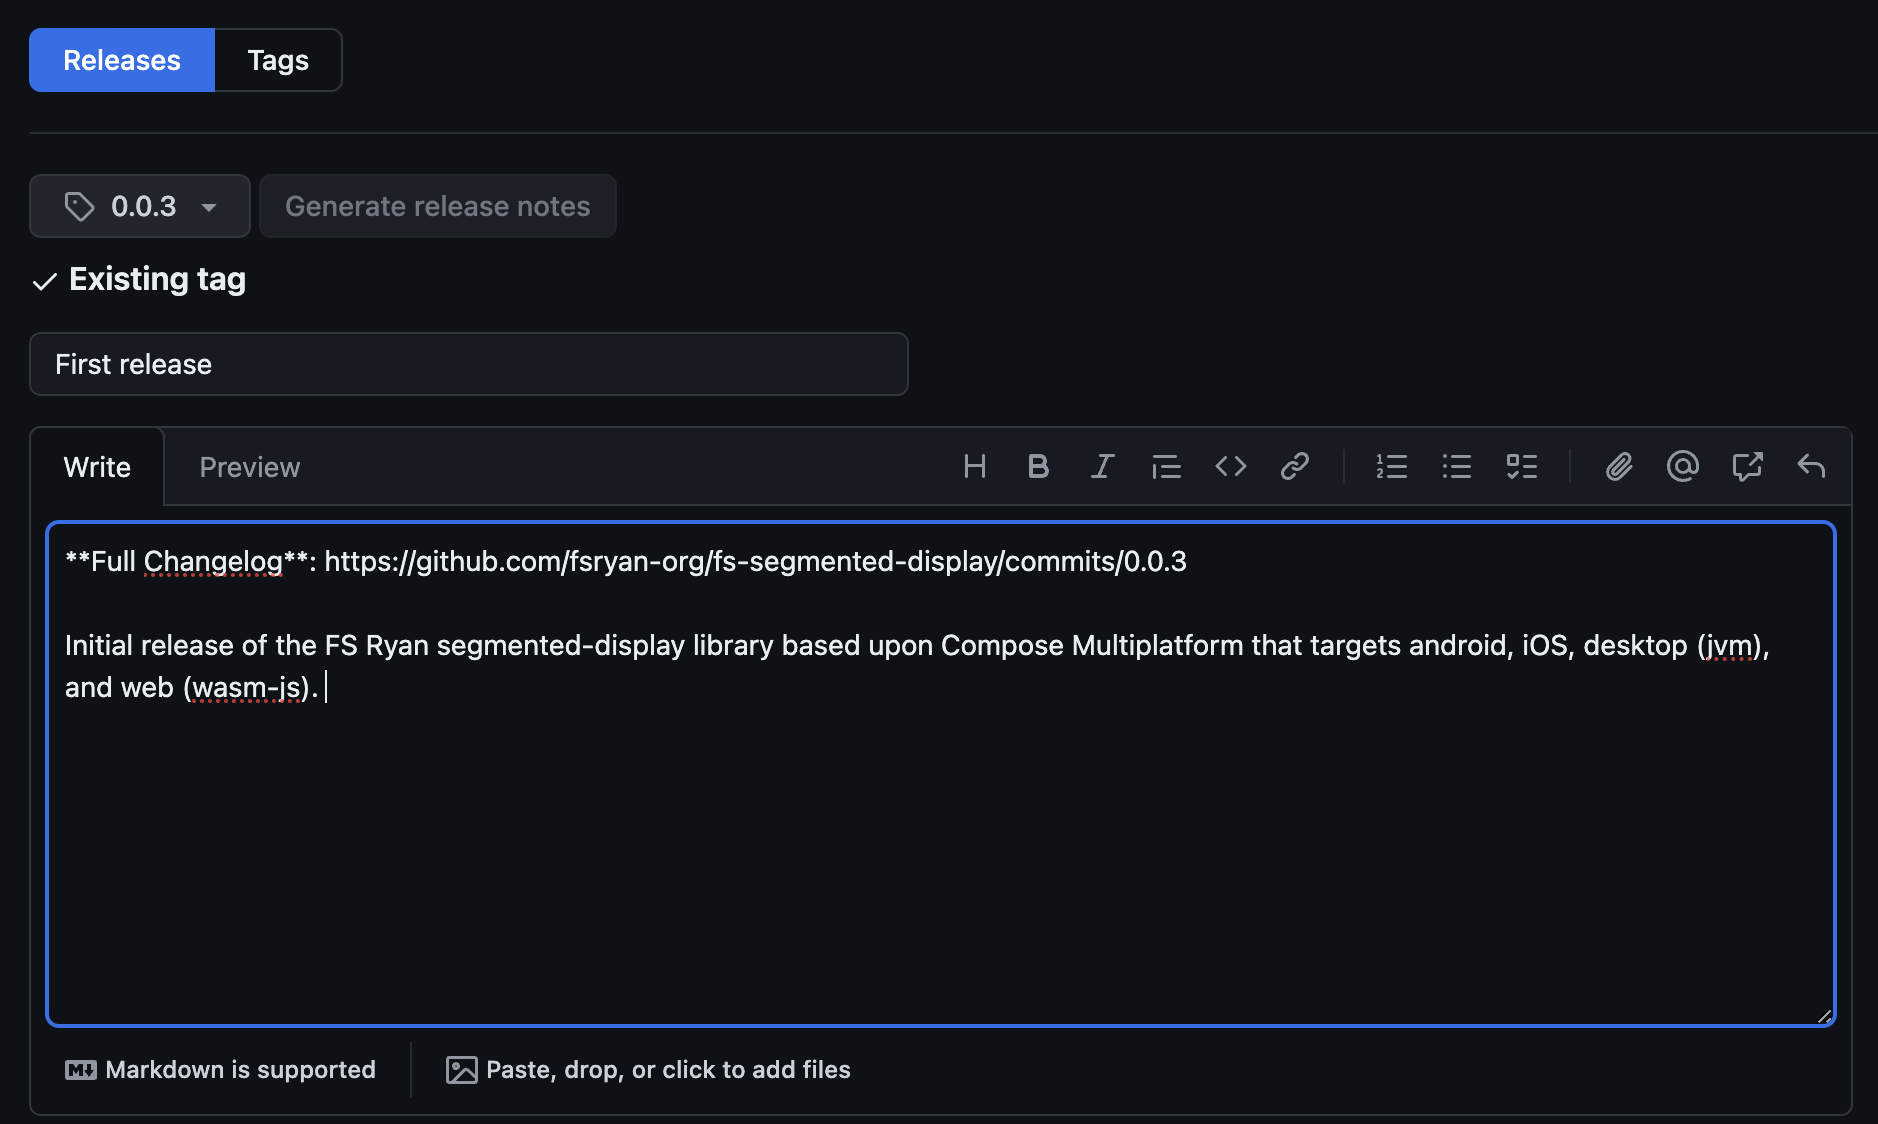Click the image icon beside Paste, drop text
The width and height of the screenshot is (1878, 1124).
point(461,1070)
